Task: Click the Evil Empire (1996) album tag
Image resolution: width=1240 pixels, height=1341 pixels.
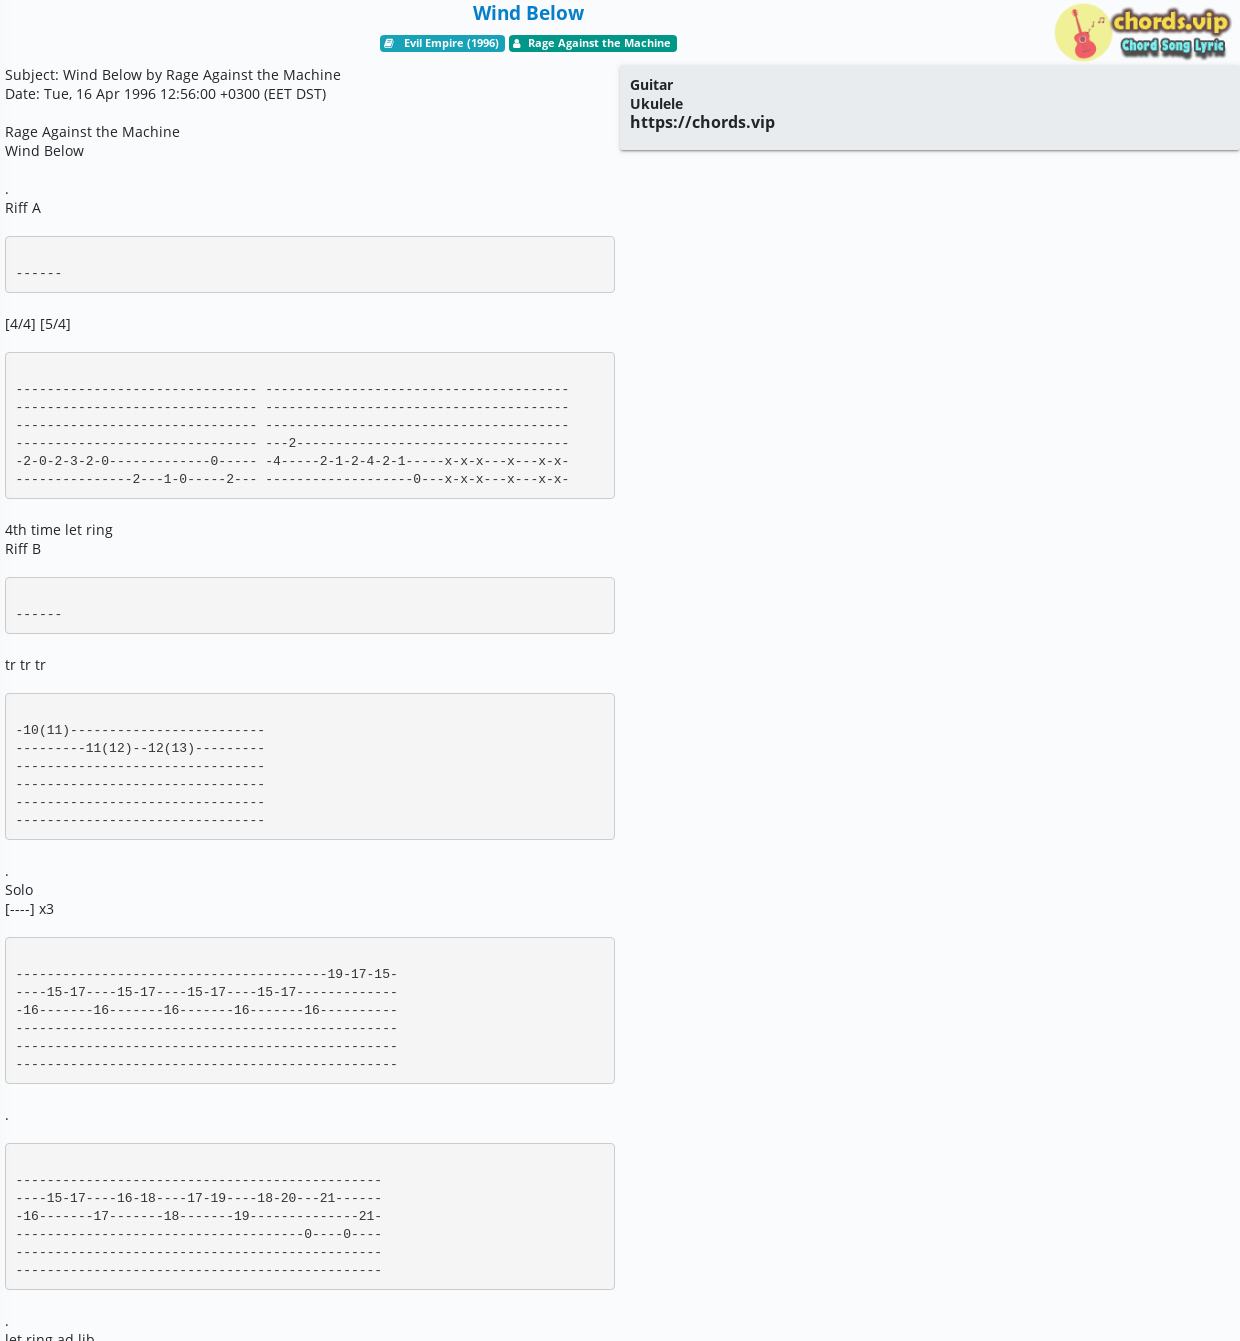Action: [442, 43]
